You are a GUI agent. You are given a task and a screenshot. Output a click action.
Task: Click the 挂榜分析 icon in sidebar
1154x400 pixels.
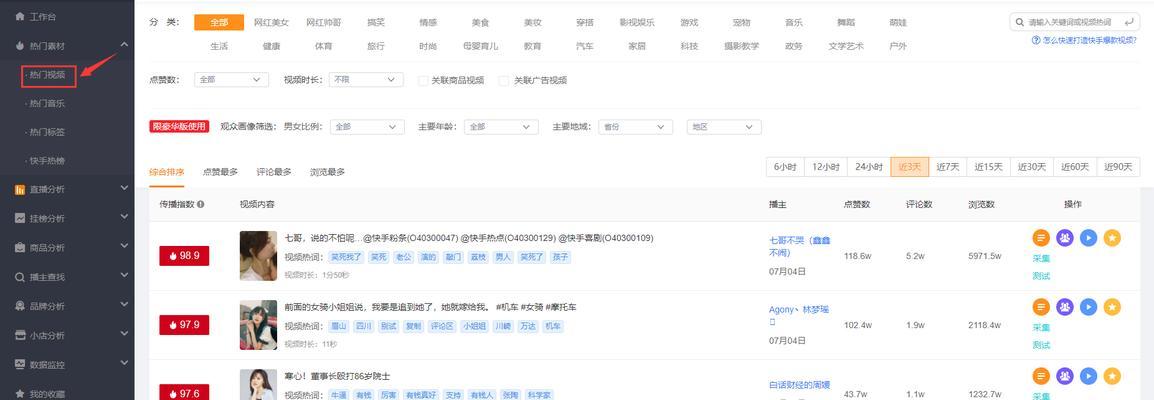coord(20,218)
